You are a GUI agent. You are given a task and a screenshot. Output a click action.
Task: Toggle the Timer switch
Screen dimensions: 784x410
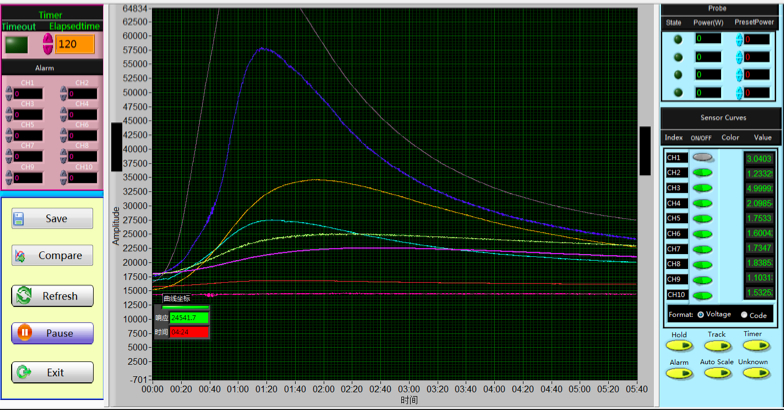click(x=756, y=346)
